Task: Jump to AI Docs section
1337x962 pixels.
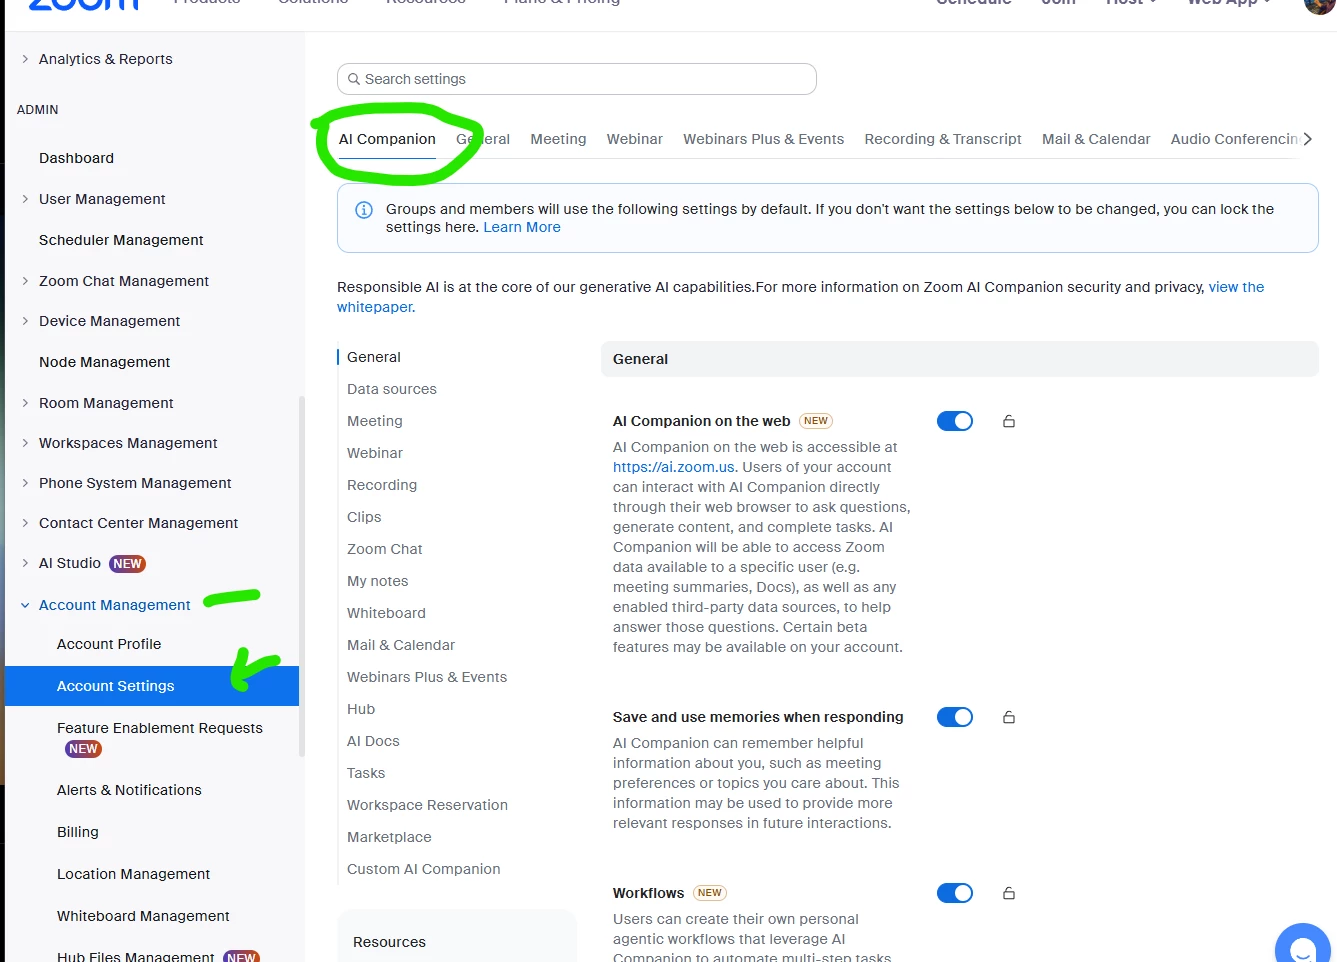Action: tap(373, 741)
